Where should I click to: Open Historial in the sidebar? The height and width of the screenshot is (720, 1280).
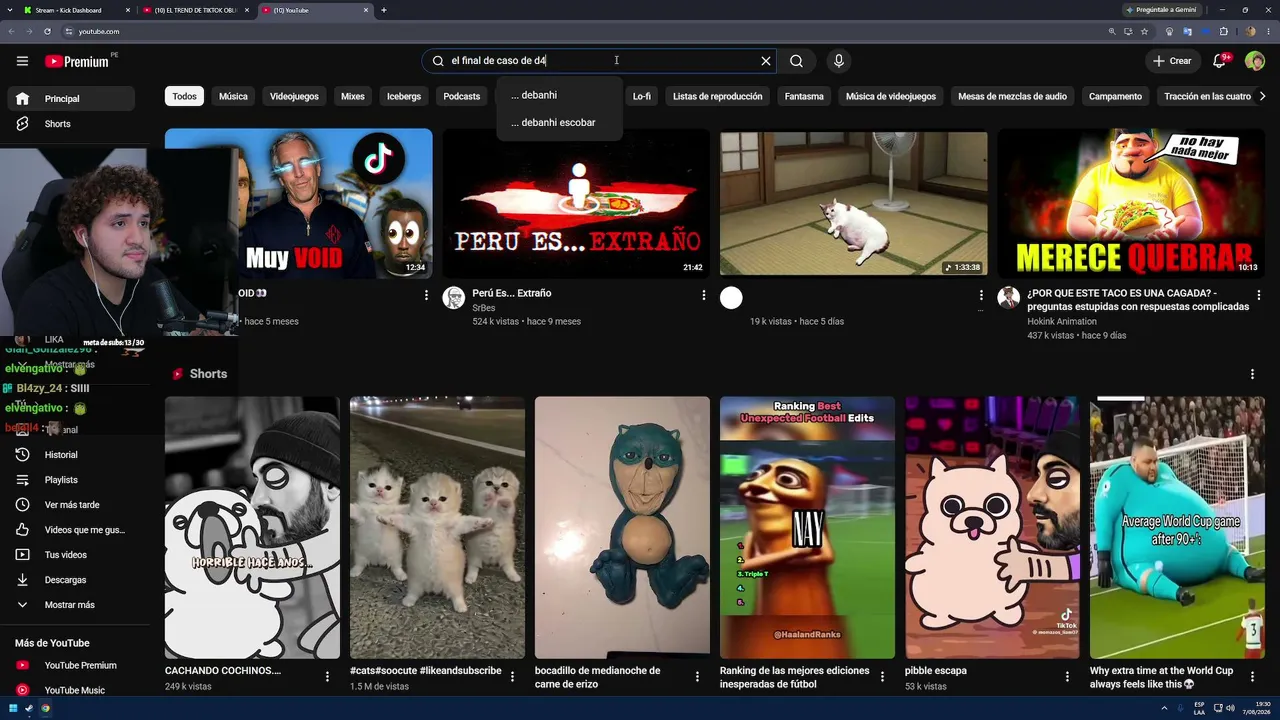point(70,455)
